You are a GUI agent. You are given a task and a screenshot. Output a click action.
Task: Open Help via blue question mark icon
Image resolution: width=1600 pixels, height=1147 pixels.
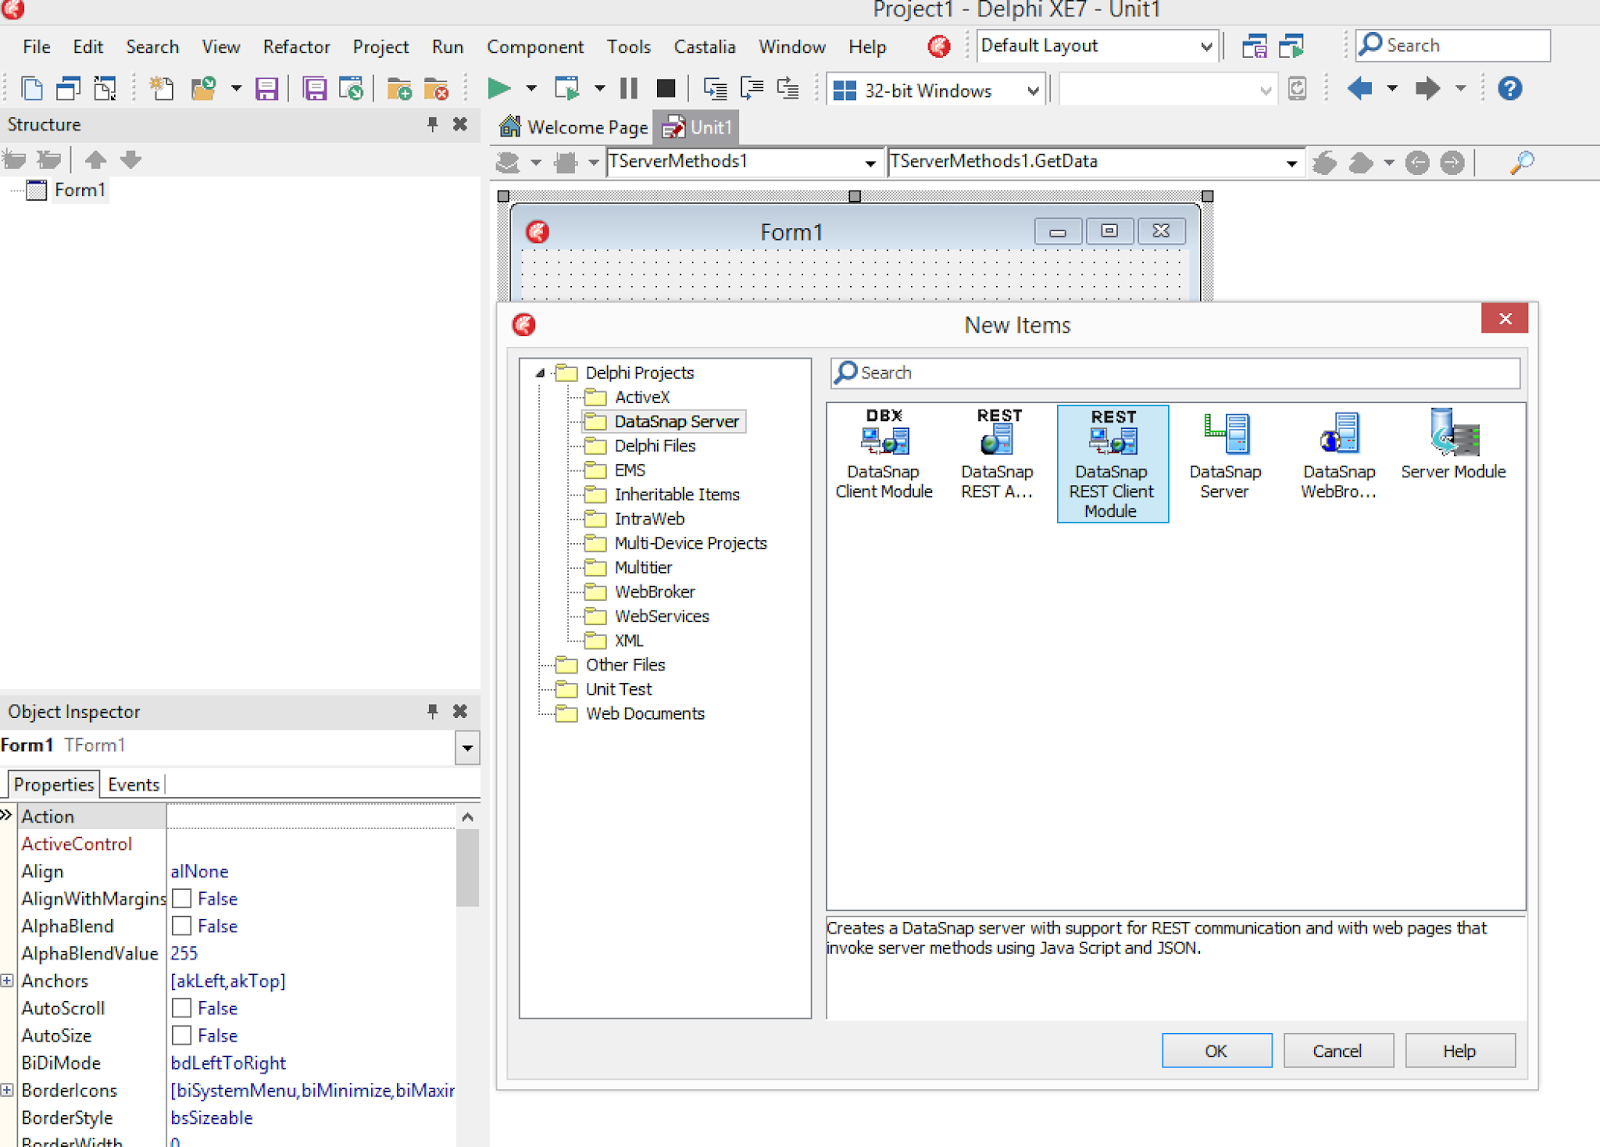click(x=1510, y=89)
